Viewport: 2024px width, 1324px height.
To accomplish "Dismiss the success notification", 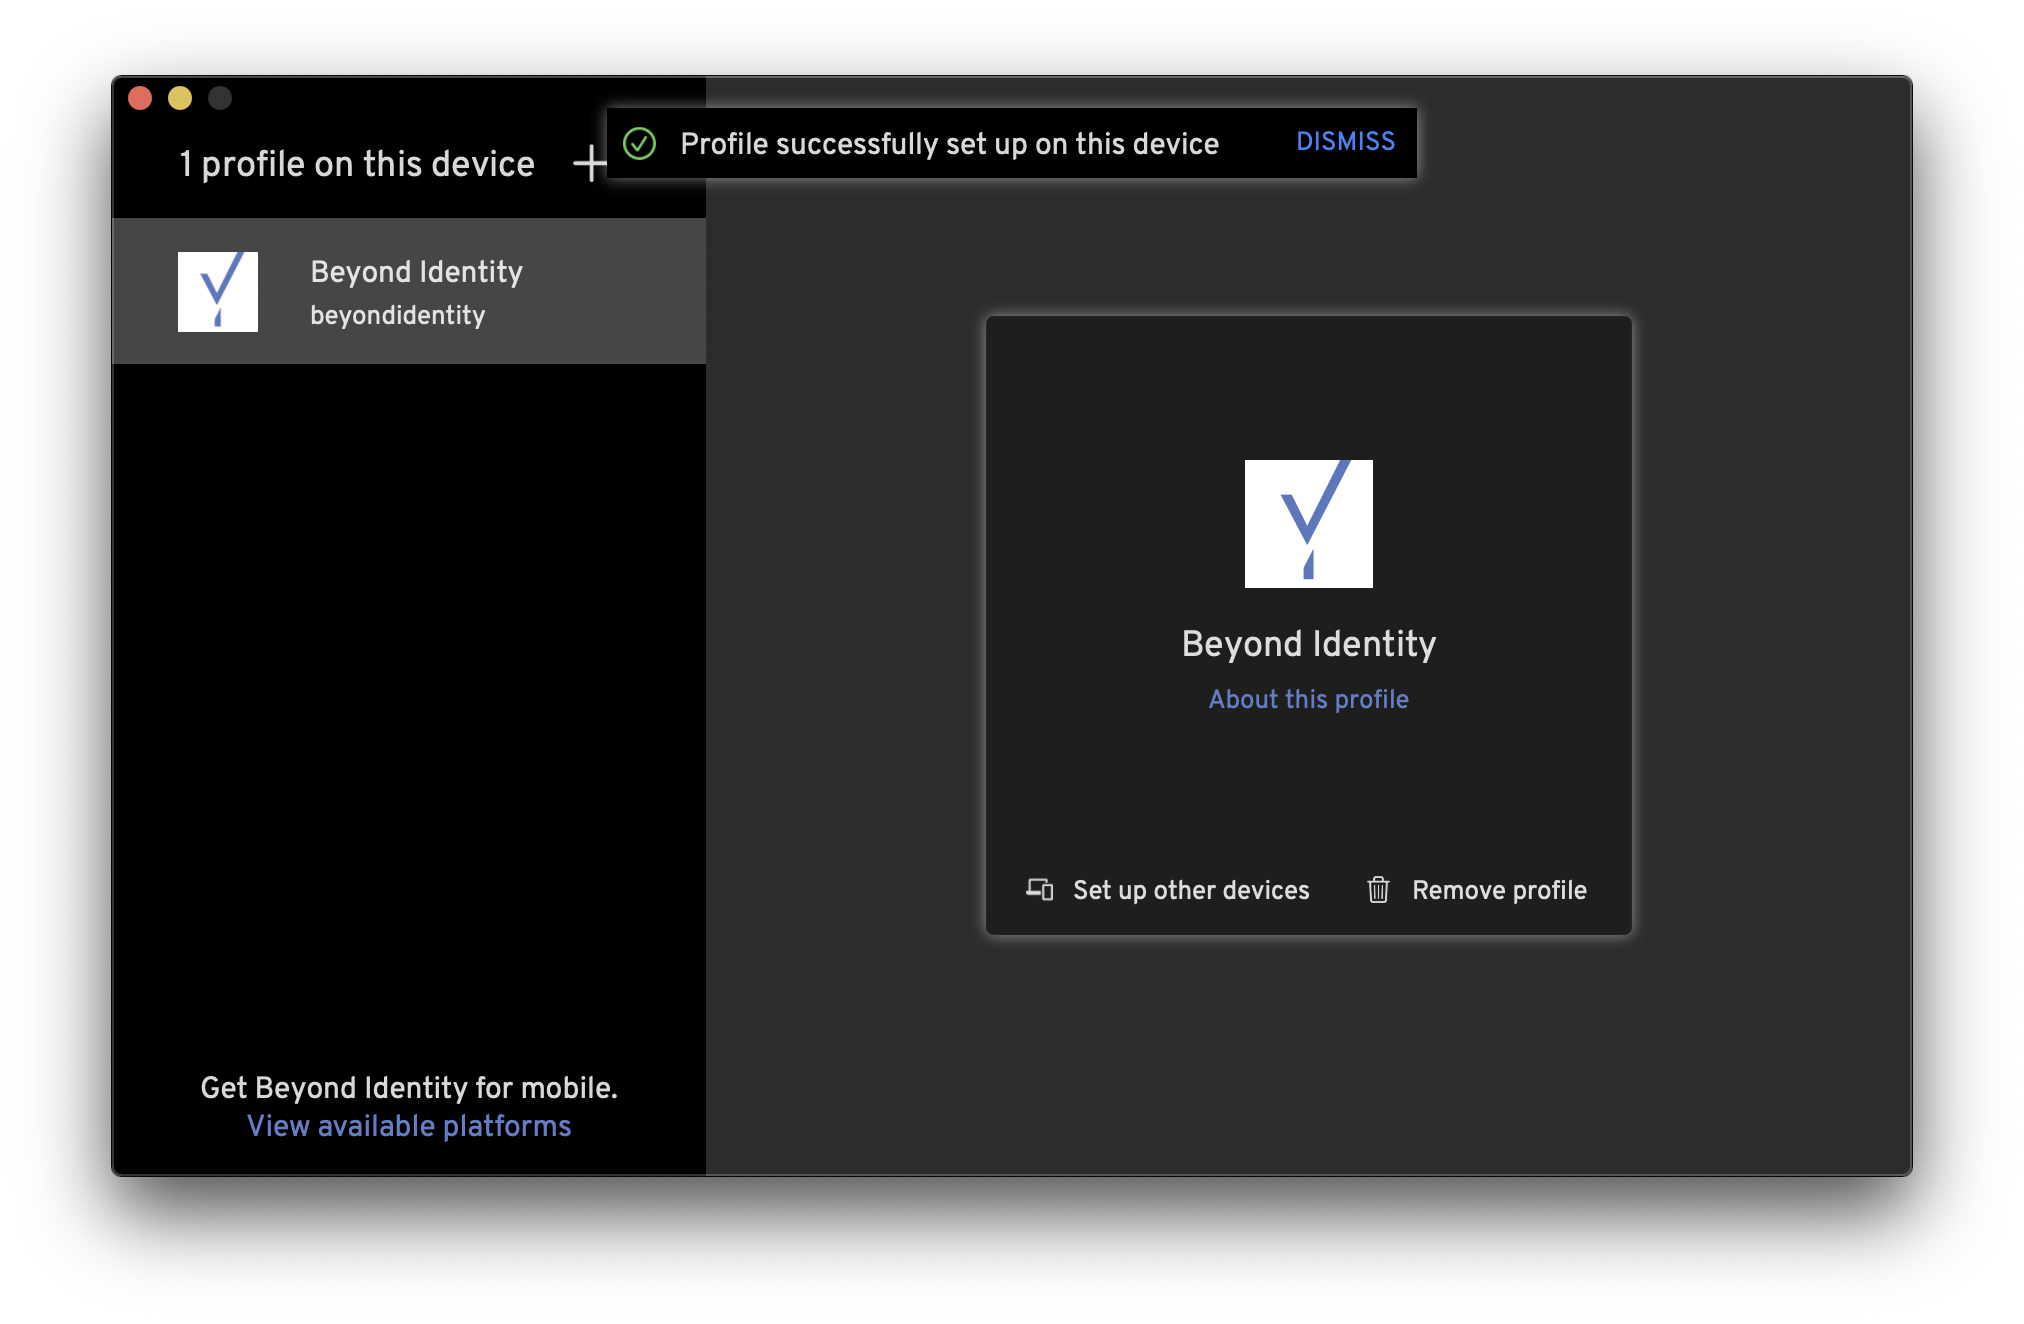I will click(1345, 141).
